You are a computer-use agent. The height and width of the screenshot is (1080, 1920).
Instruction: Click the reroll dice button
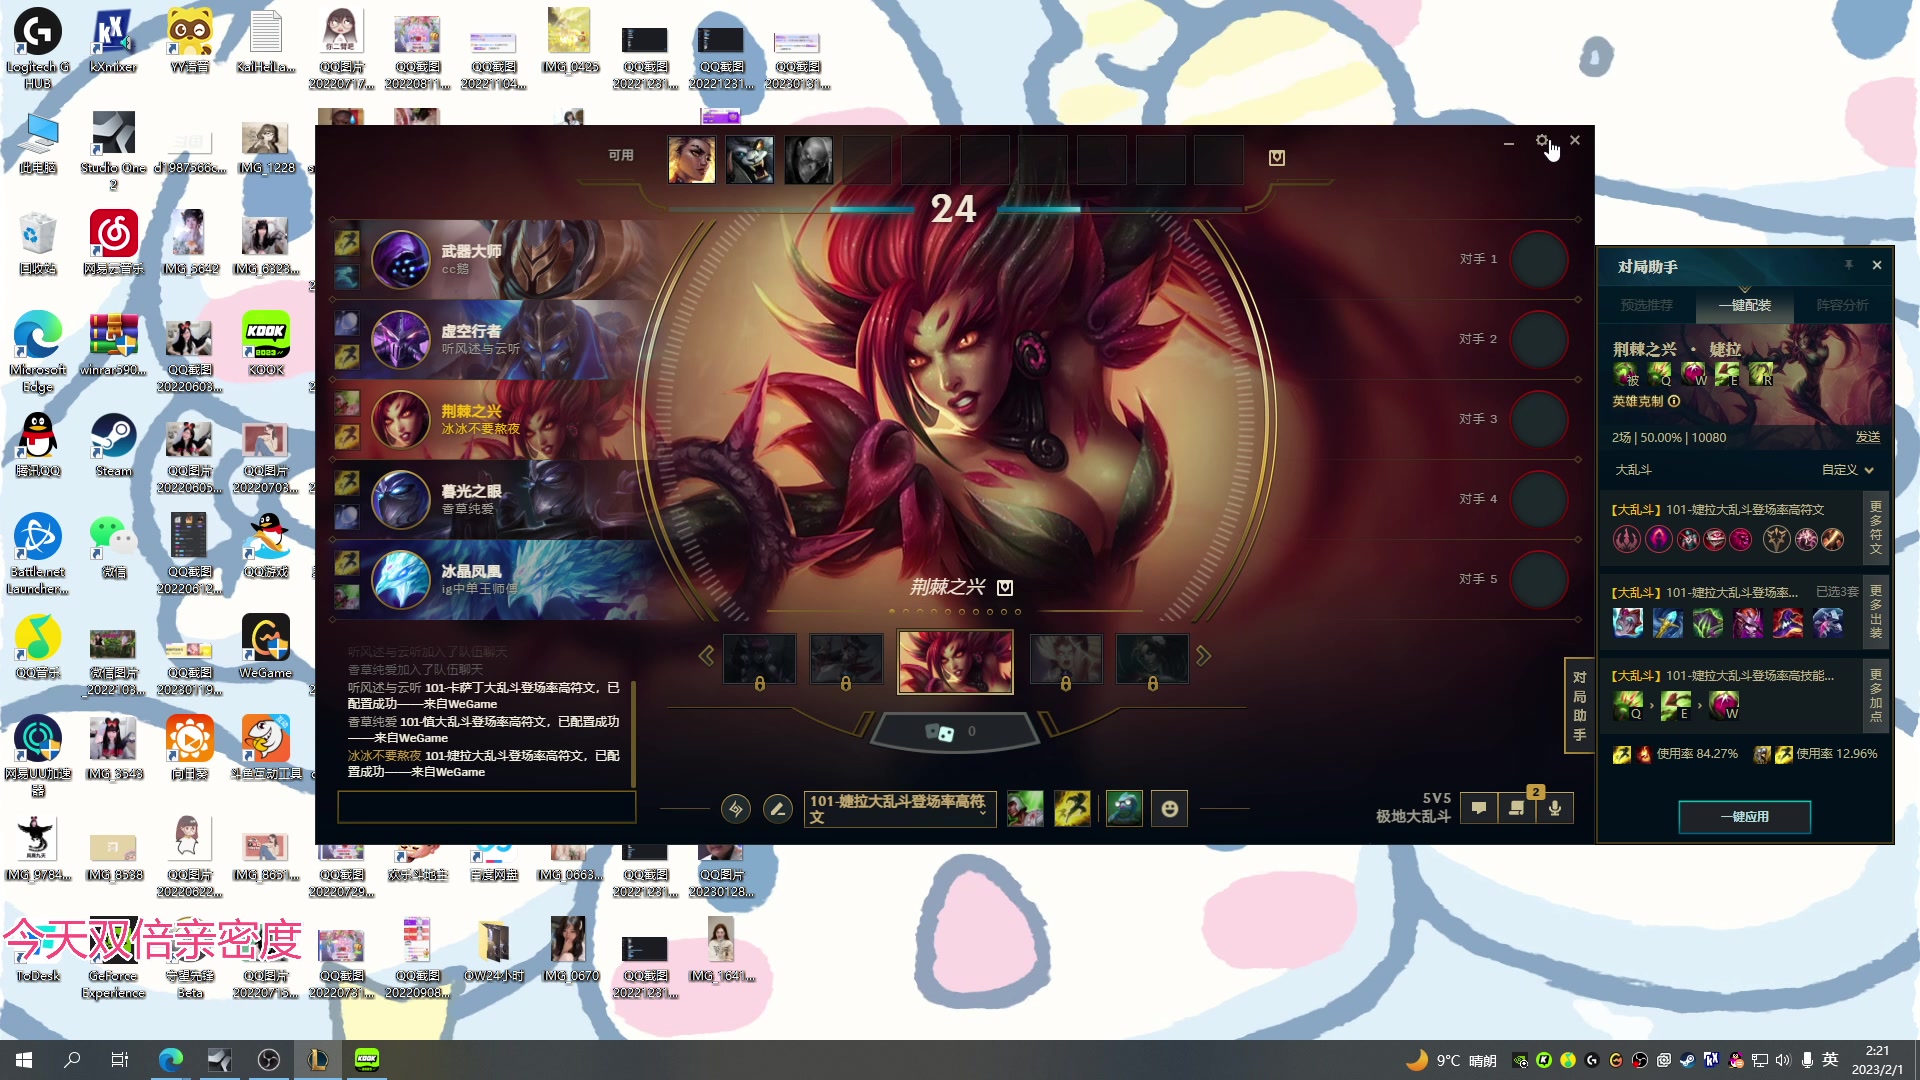click(x=955, y=732)
